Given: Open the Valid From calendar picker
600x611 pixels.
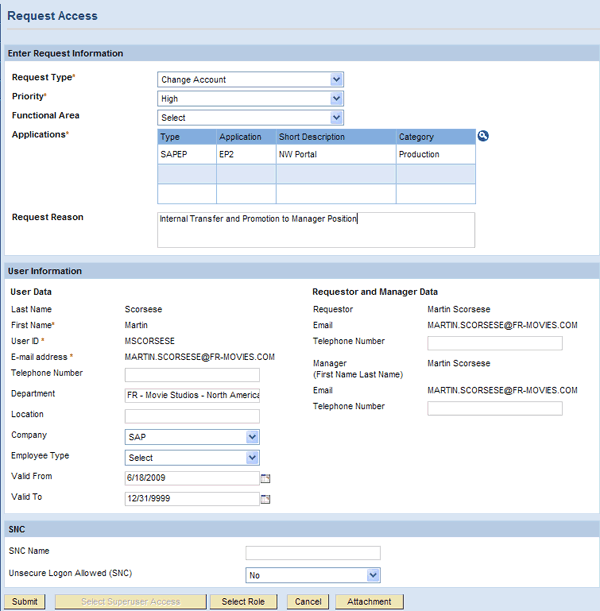Looking at the screenshot, I should tap(266, 478).
